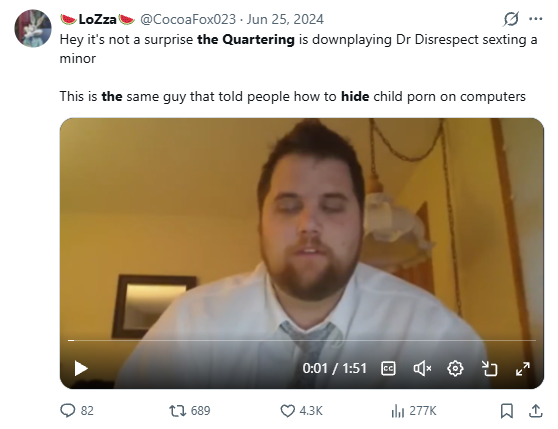This screenshot has height=429, width=558.
Task: Click the video progress bar
Action: (x=302, y=340)
